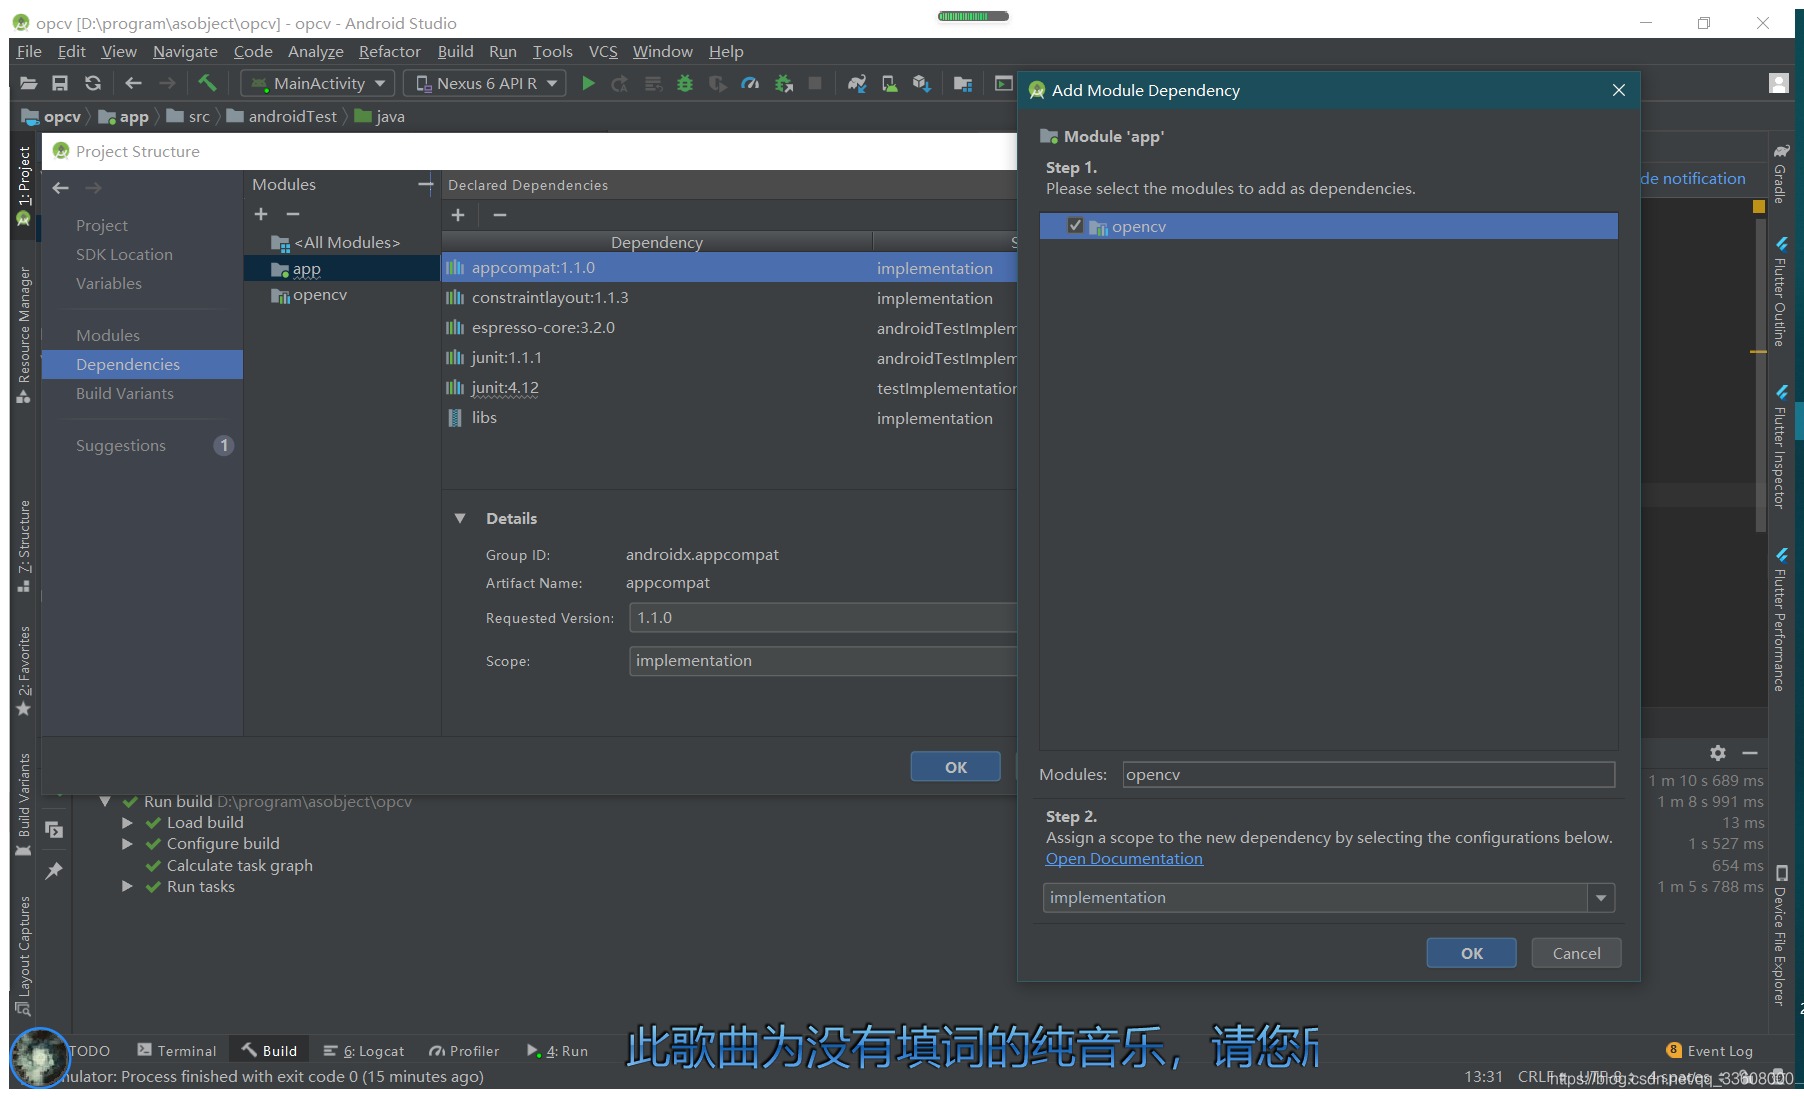This screenshot has width=1804, height=1098.
Task: Select the constraintlayout:1.1.3 dependency row
Action: (x=729, y=298)
